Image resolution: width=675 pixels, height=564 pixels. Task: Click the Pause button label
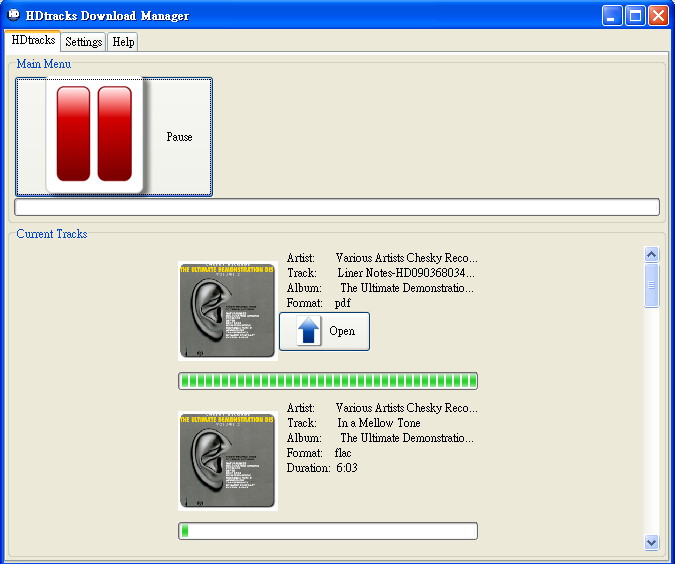(179, 137)
